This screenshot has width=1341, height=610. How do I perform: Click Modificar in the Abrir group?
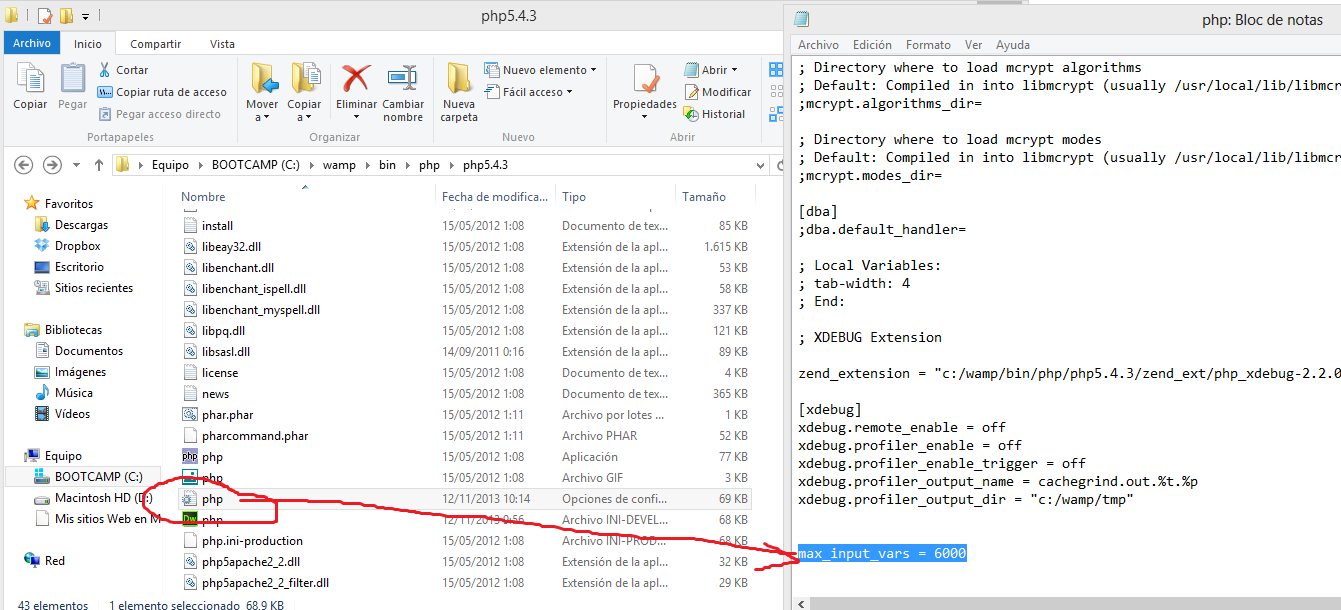(x=717, y=92)
